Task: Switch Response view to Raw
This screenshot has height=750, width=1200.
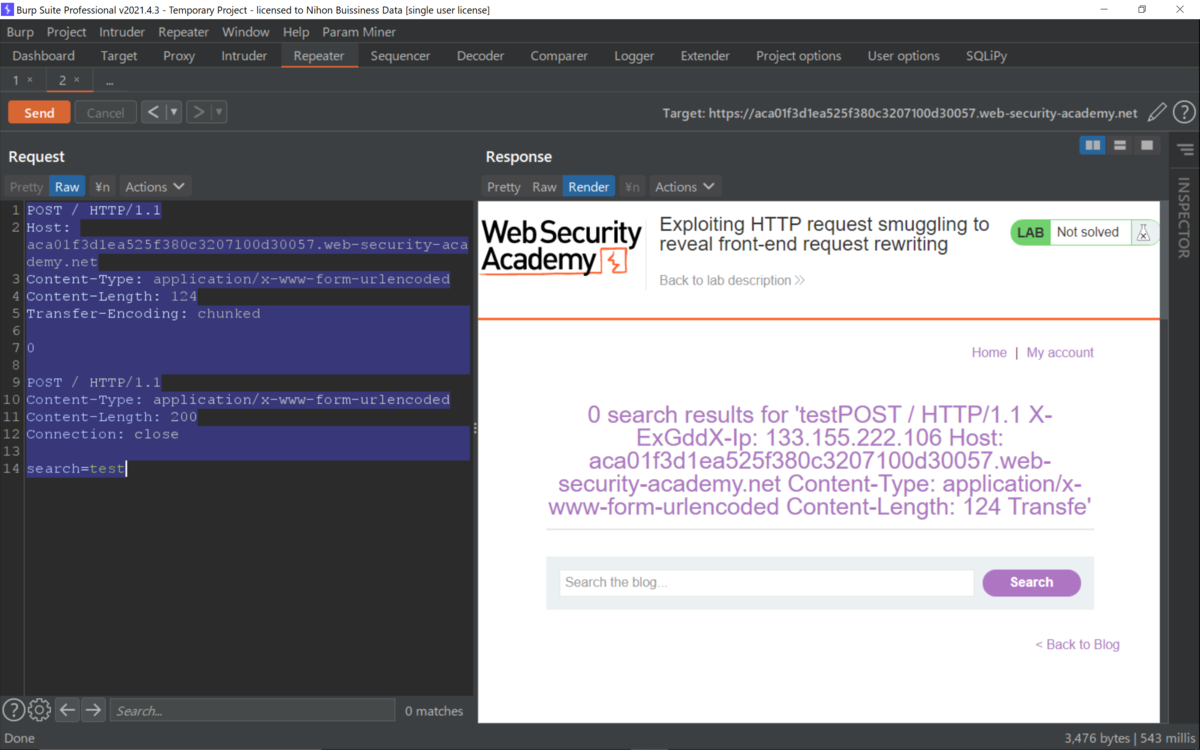Action: pyautogui.click(x=544, y=187)
